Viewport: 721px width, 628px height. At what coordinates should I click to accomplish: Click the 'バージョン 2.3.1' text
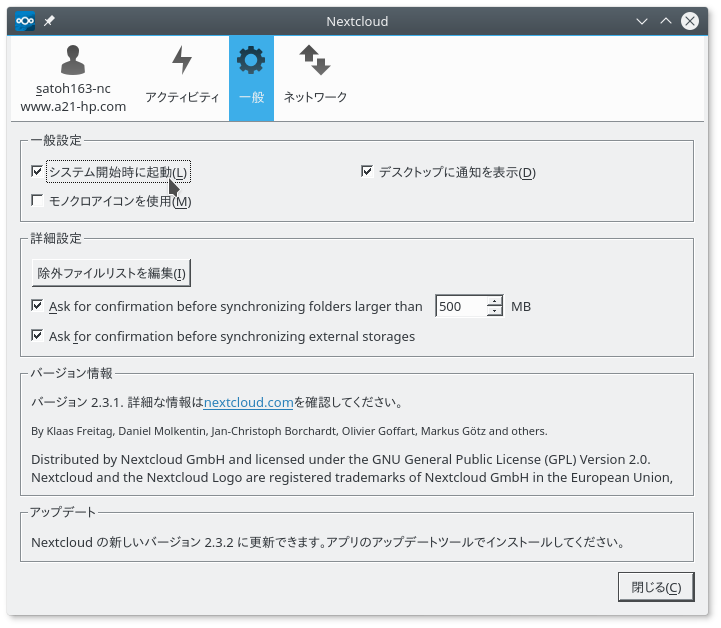point(76,403)
